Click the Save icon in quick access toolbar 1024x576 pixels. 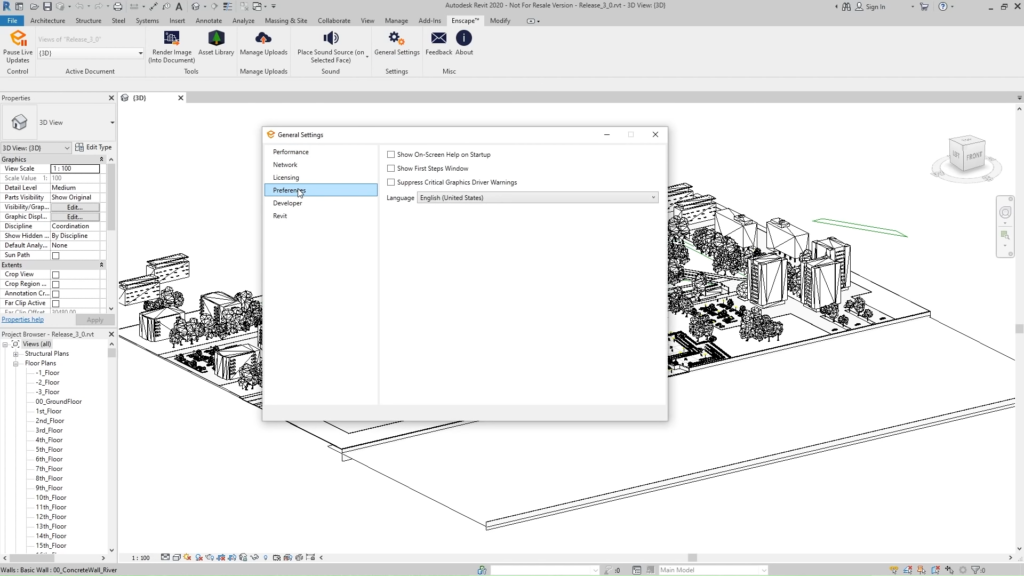[47, 7]
